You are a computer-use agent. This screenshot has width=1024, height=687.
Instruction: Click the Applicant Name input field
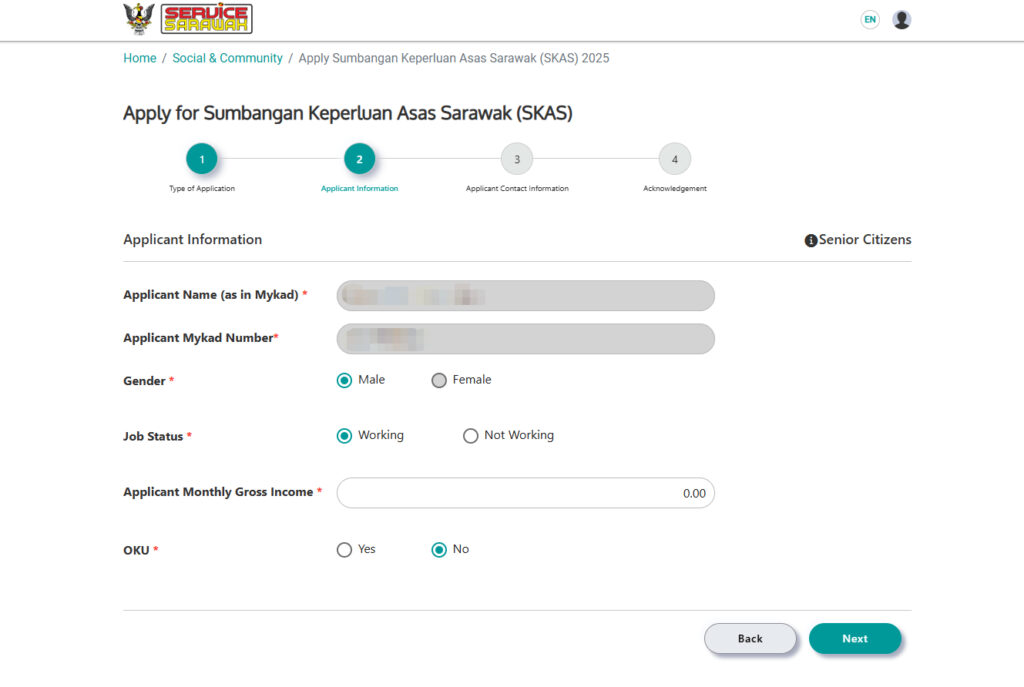click(x=526, y=296)
